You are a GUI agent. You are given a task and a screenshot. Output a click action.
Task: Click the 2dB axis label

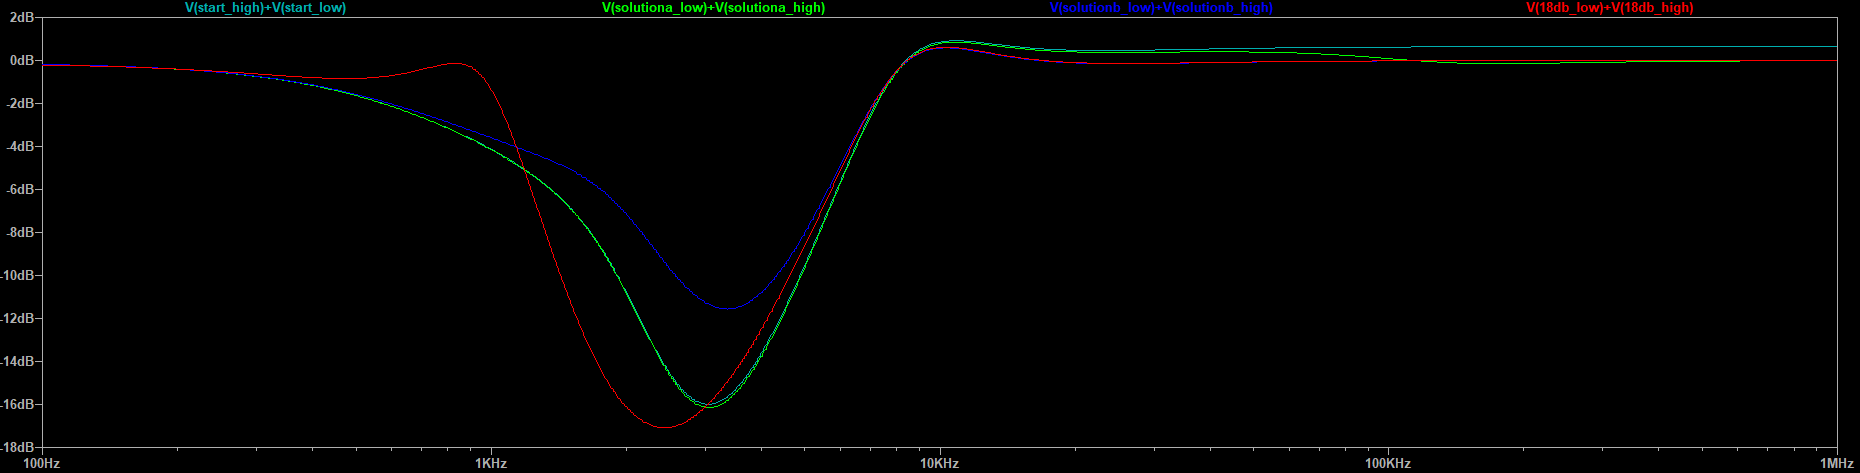point(21,18)
